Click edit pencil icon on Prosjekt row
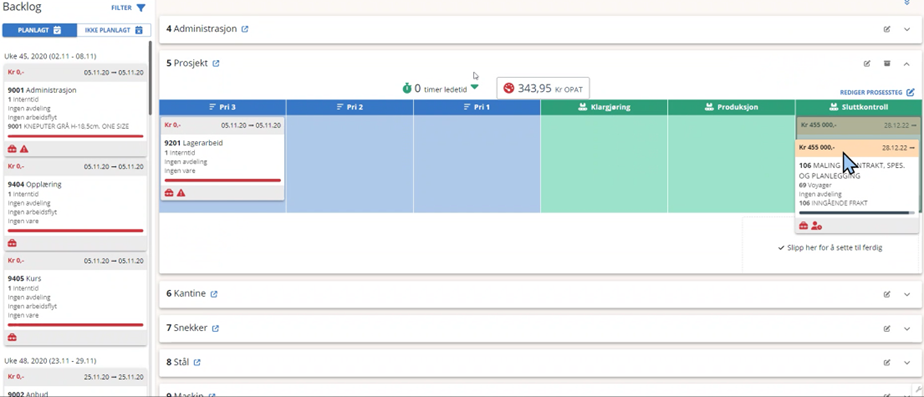 tap(867, 64)
